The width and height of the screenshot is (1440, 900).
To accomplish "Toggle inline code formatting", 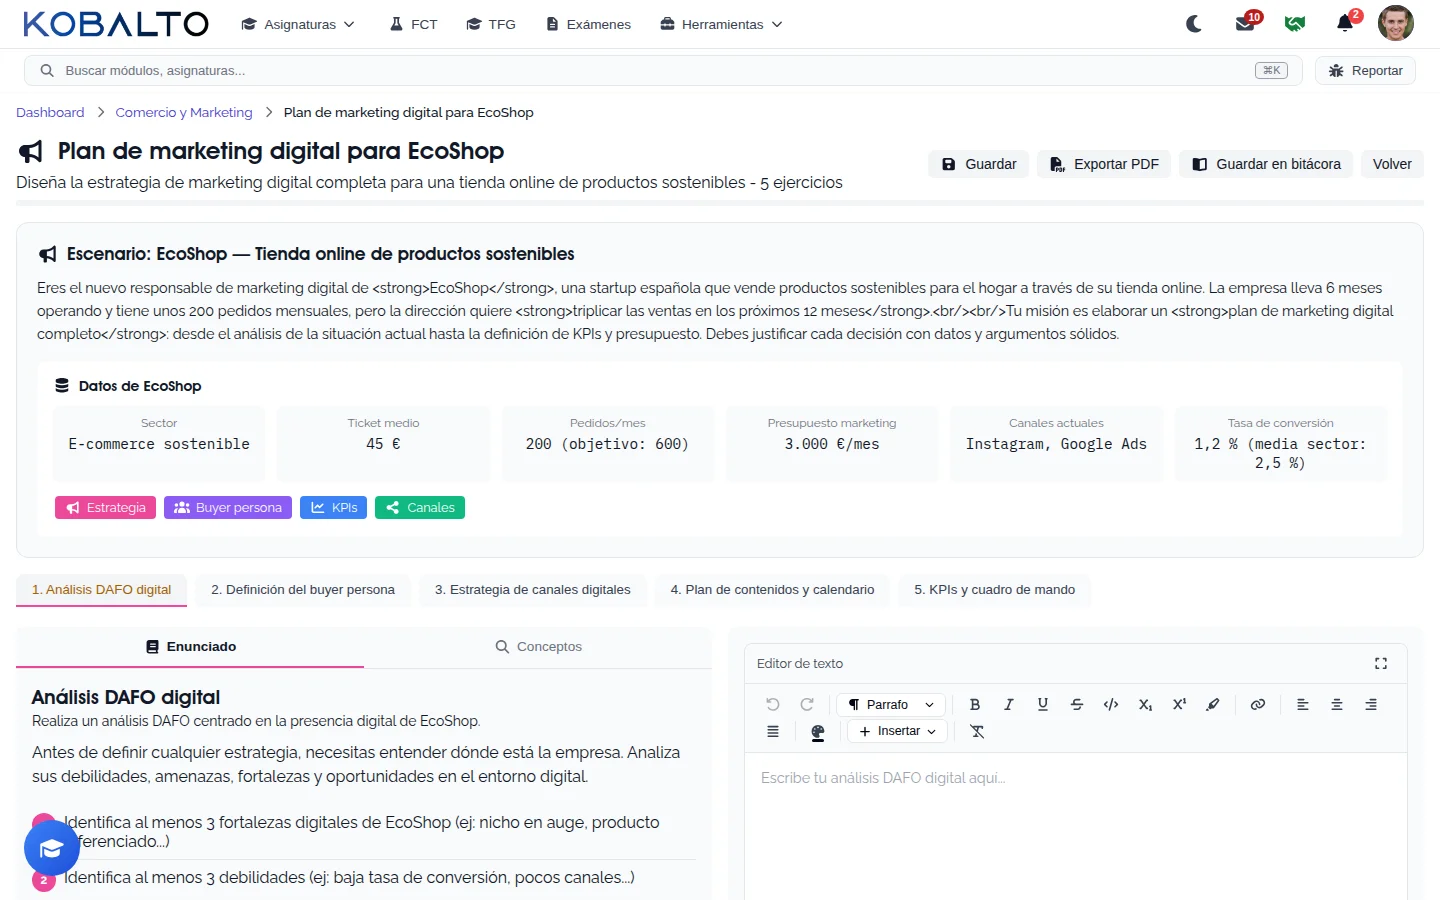I will (x=1111, y=704).
